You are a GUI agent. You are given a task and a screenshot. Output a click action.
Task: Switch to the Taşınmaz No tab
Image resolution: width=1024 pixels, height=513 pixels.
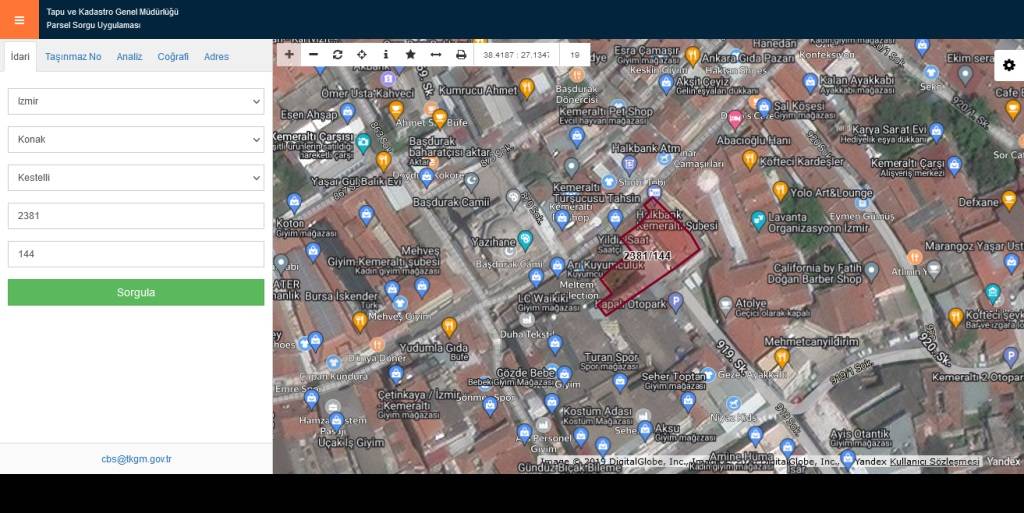coord(73,56)
